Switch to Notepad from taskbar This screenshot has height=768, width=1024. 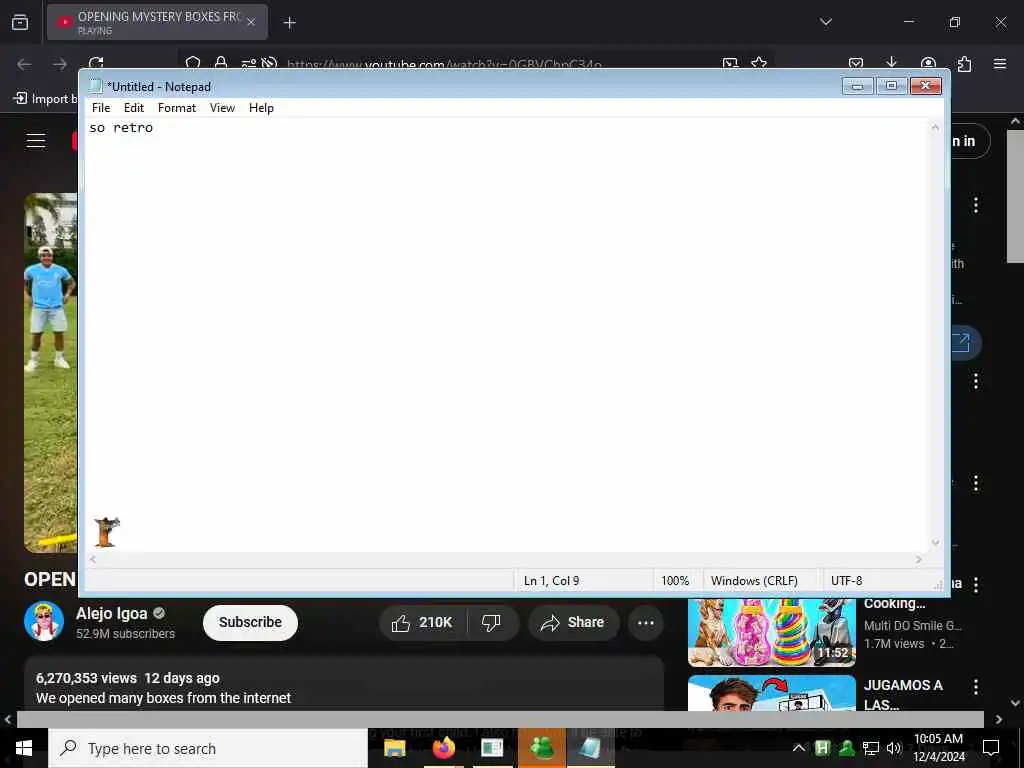point(590,748)
